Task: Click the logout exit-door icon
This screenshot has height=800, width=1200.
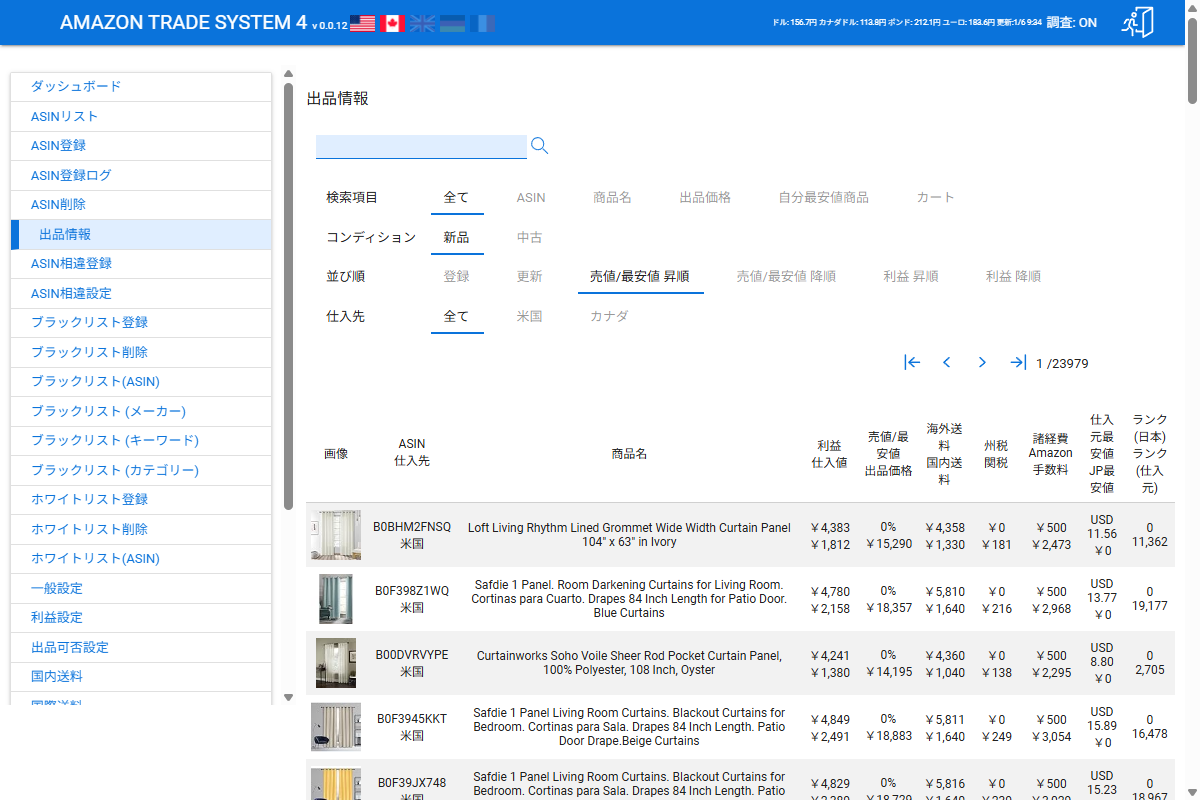Action: tap(1137, 22)
